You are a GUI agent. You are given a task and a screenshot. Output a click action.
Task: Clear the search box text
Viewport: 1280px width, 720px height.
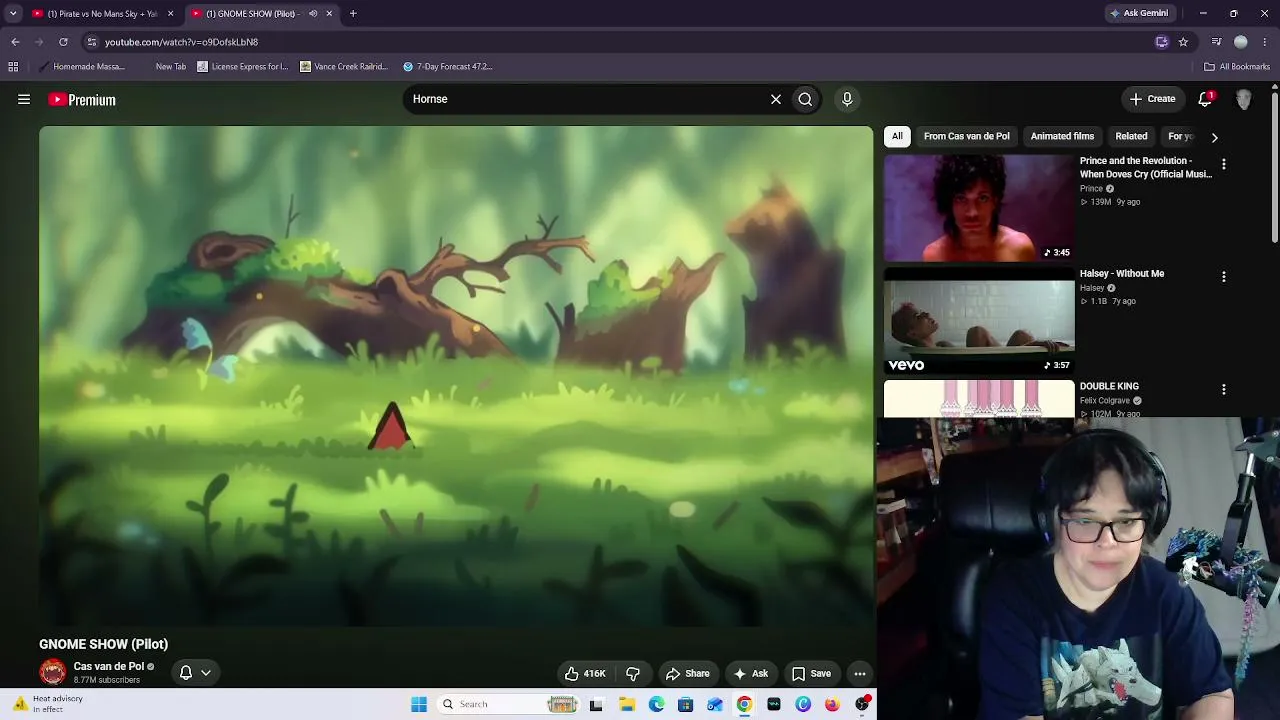point(775,99)
